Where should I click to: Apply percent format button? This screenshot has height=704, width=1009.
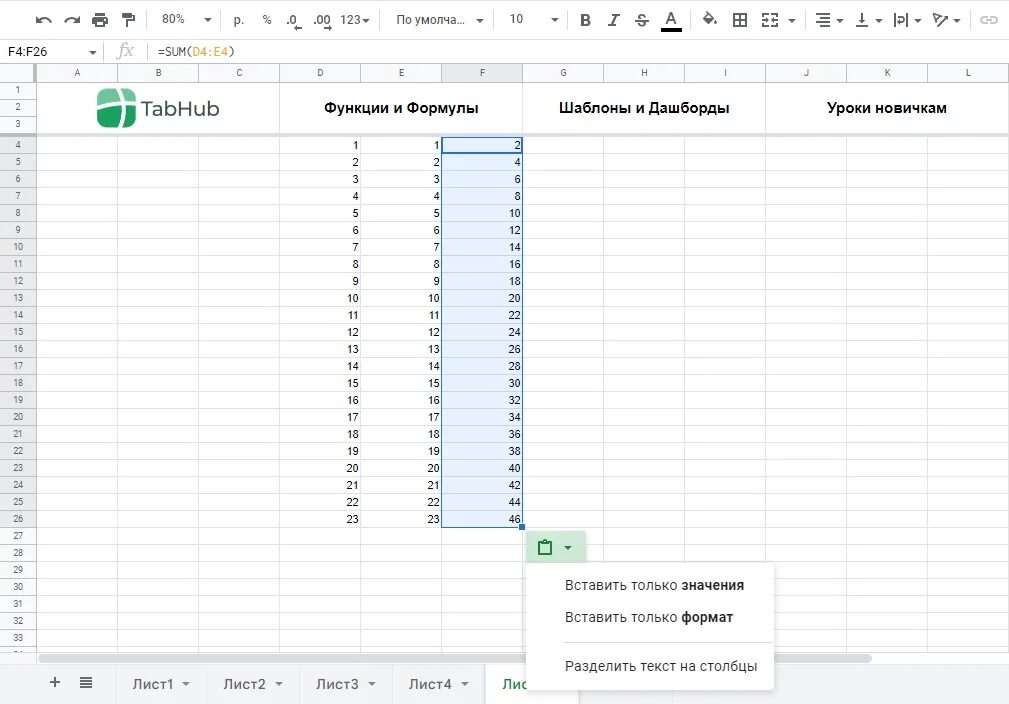coord(266,20)
